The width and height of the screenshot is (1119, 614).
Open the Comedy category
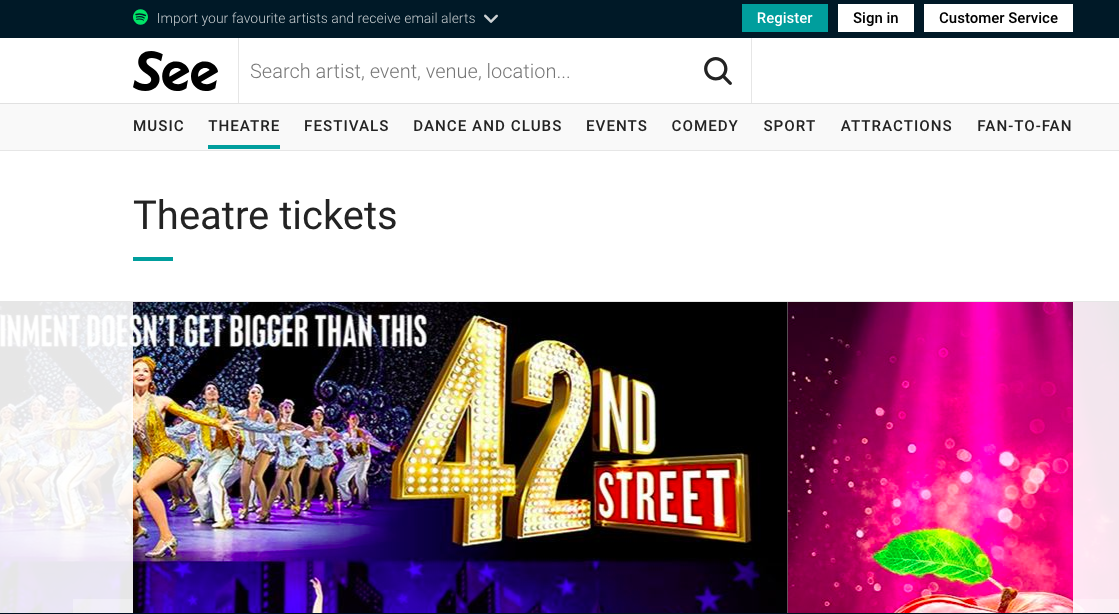tap(705, 126)
